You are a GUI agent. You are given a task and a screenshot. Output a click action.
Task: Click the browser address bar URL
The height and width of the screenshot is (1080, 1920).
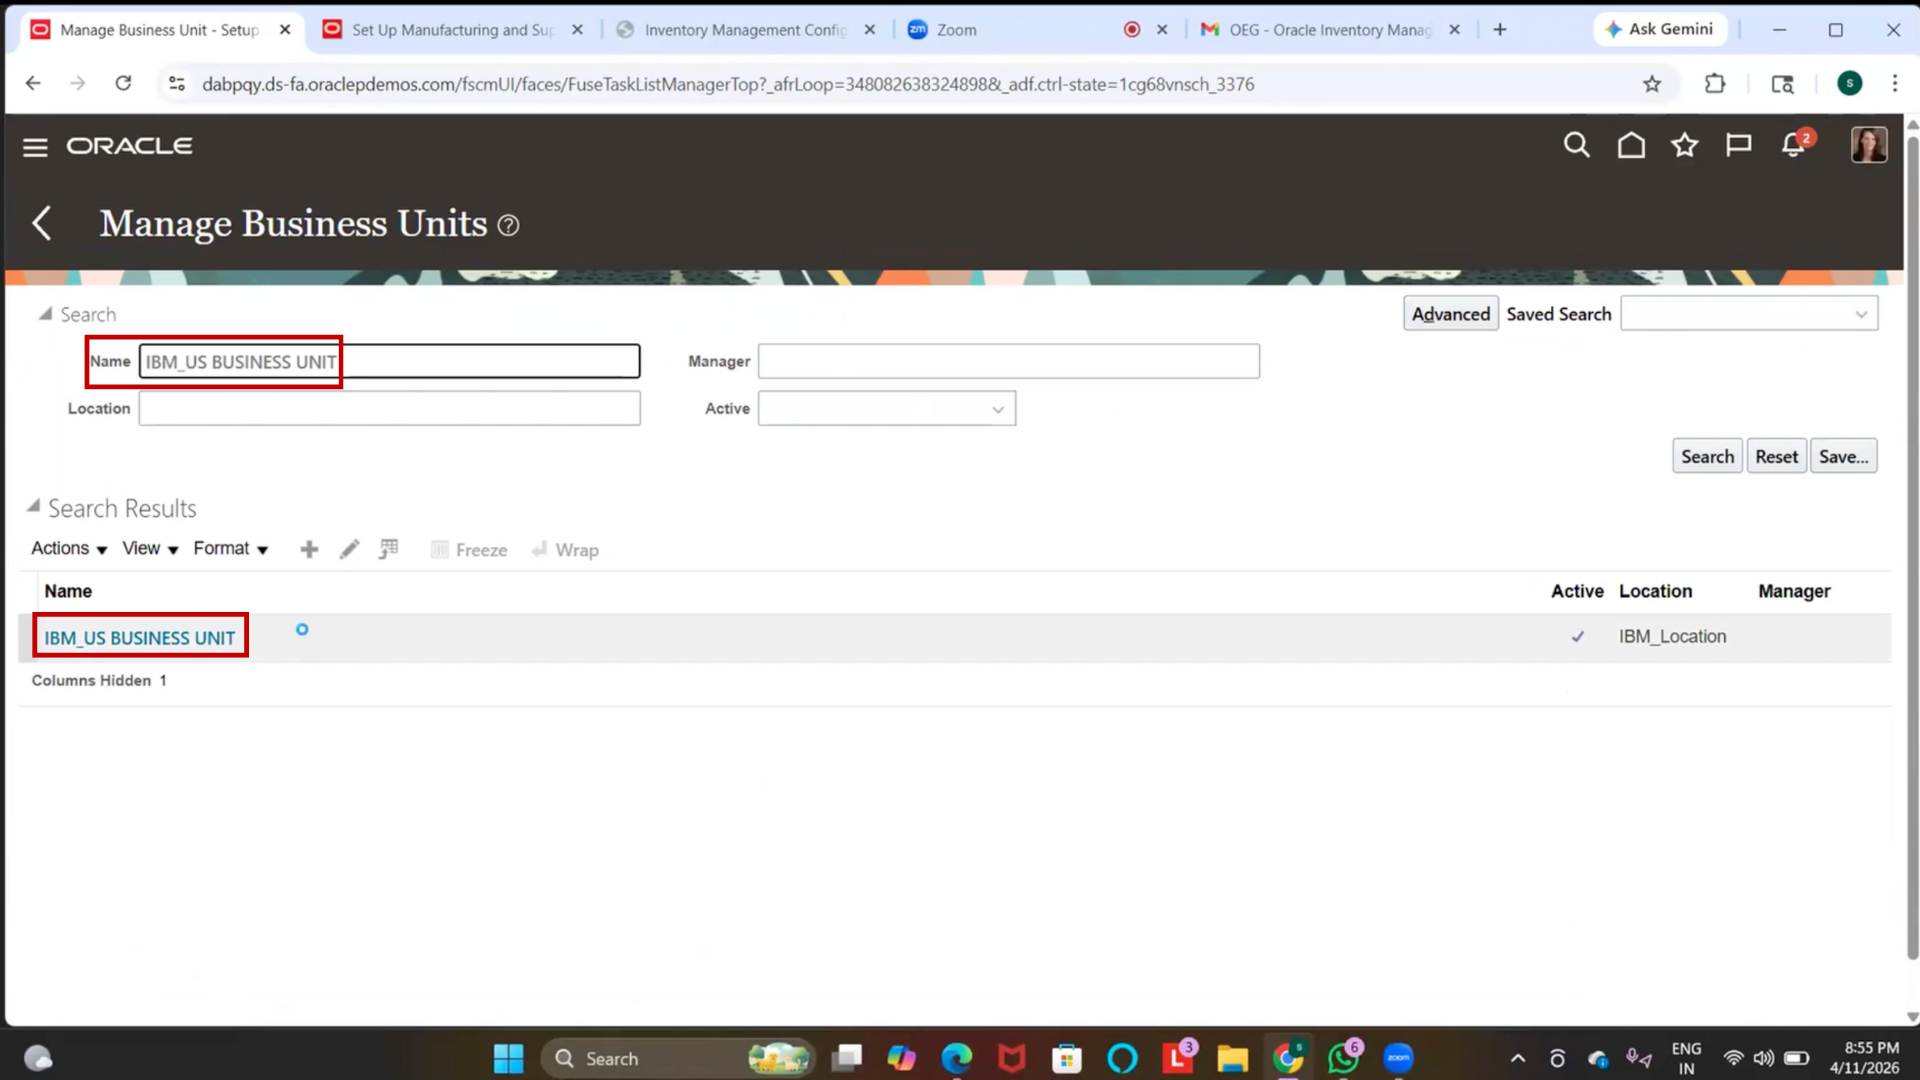click(728, 84)
